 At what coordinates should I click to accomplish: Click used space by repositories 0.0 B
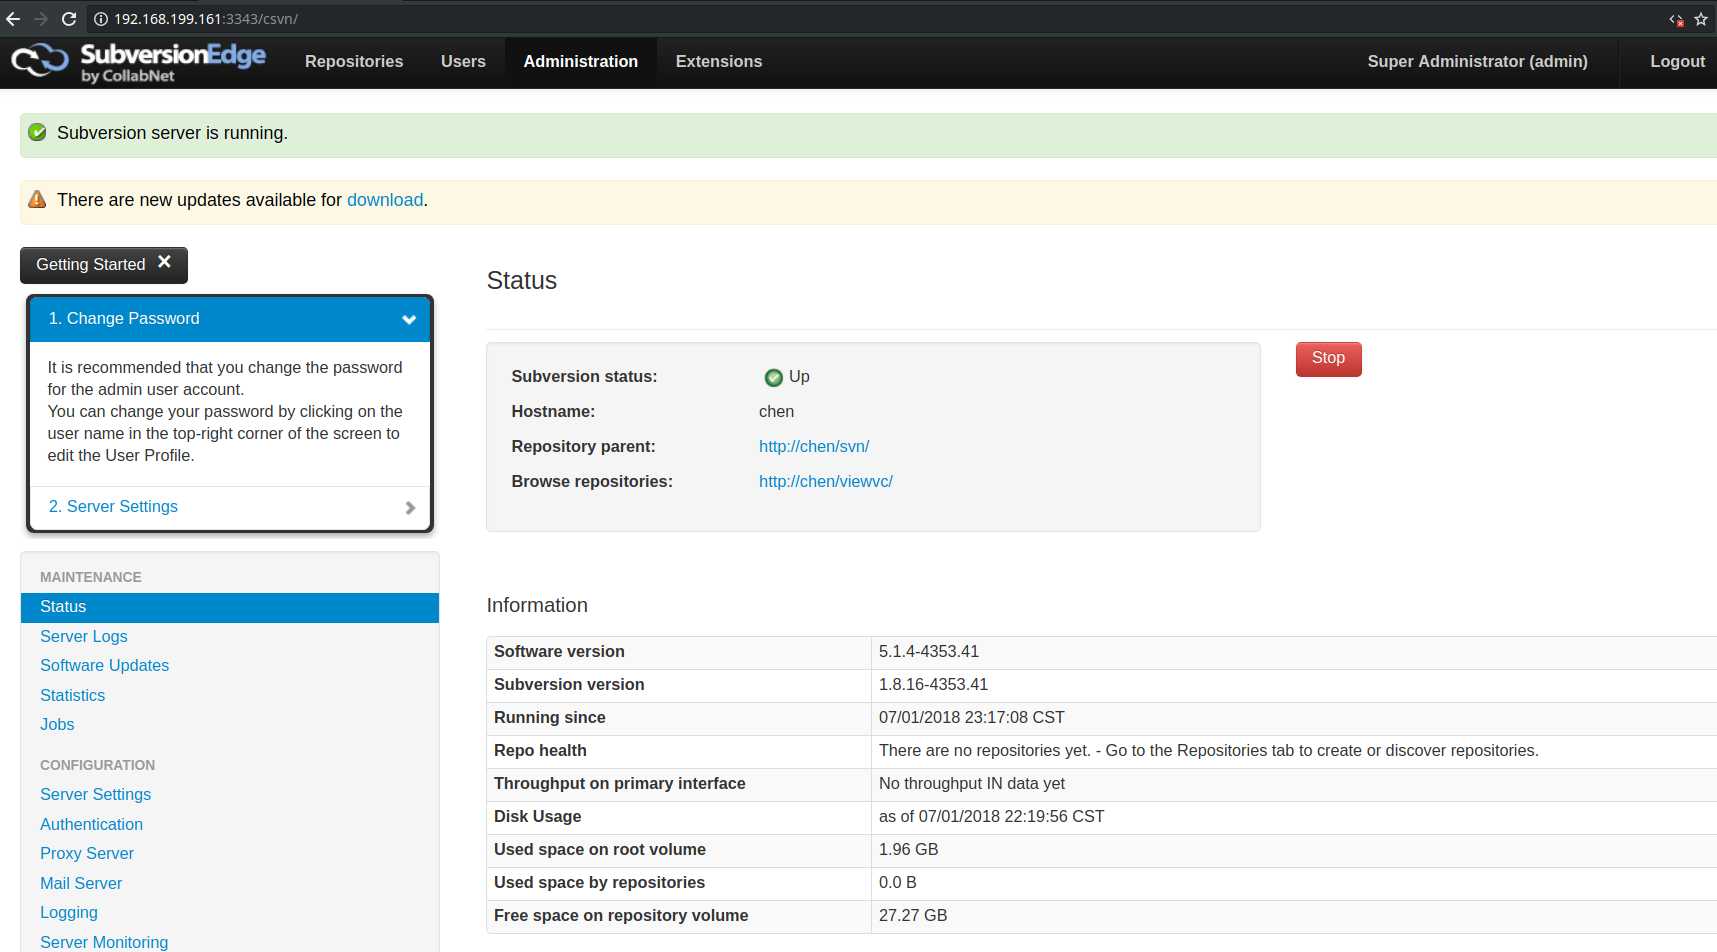898,883
